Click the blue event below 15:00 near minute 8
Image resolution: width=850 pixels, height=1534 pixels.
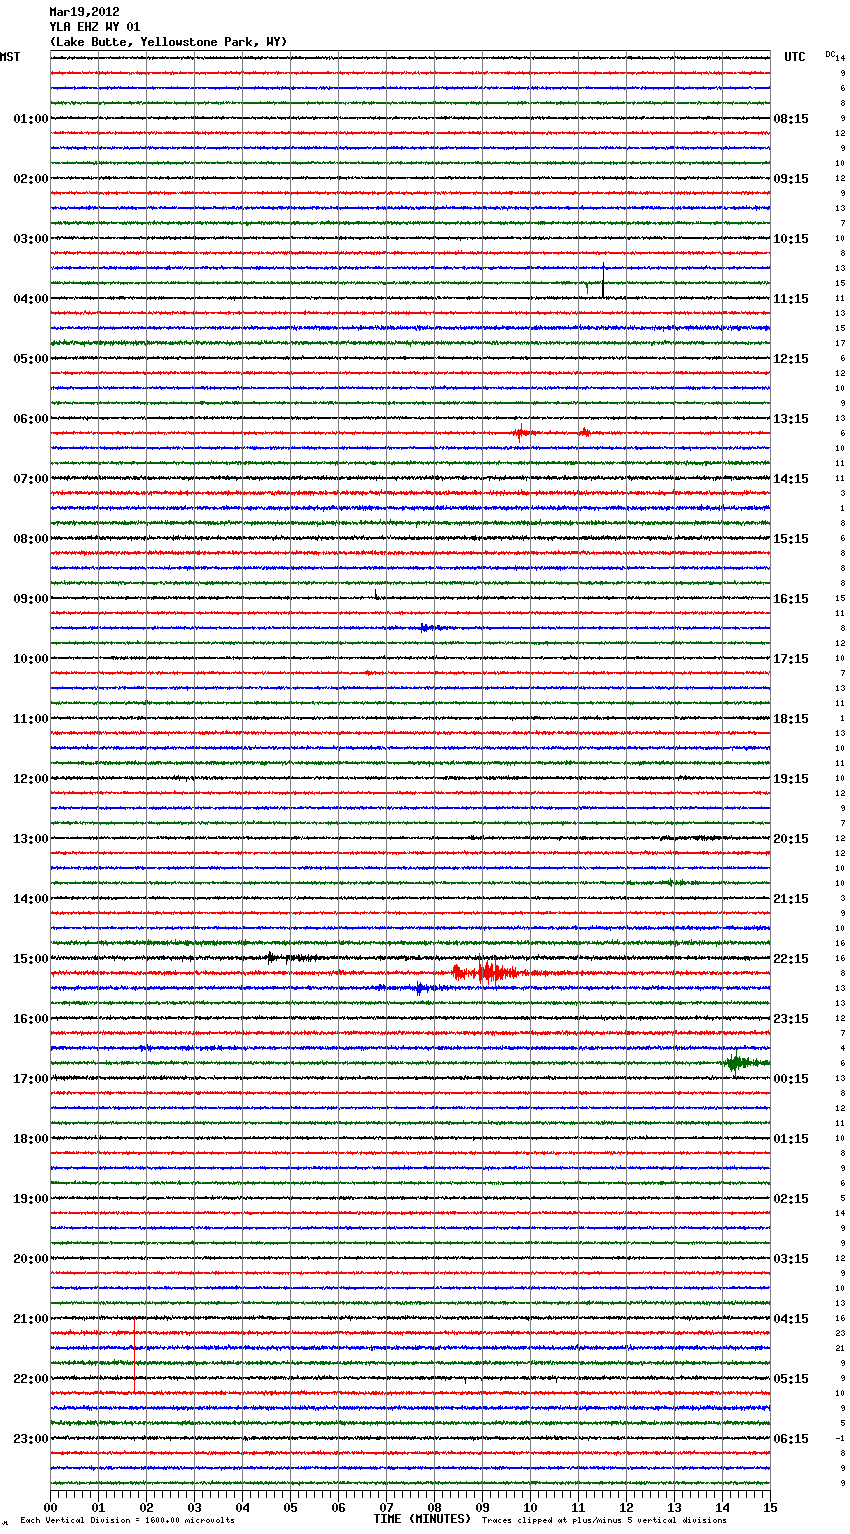coord(420,988)
